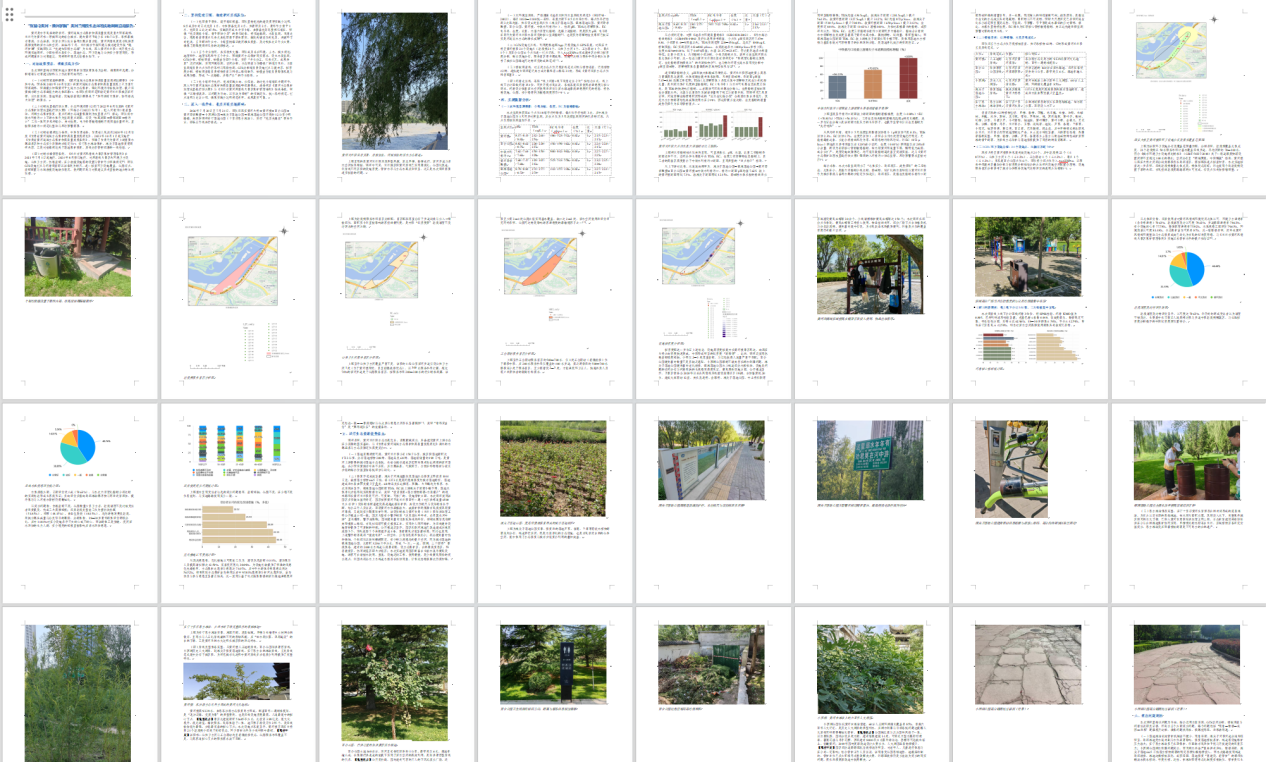Viewport: 1266px width, 762px height.
Task: Open the text page with the small pine tree photo
Action: click(236, 684)
